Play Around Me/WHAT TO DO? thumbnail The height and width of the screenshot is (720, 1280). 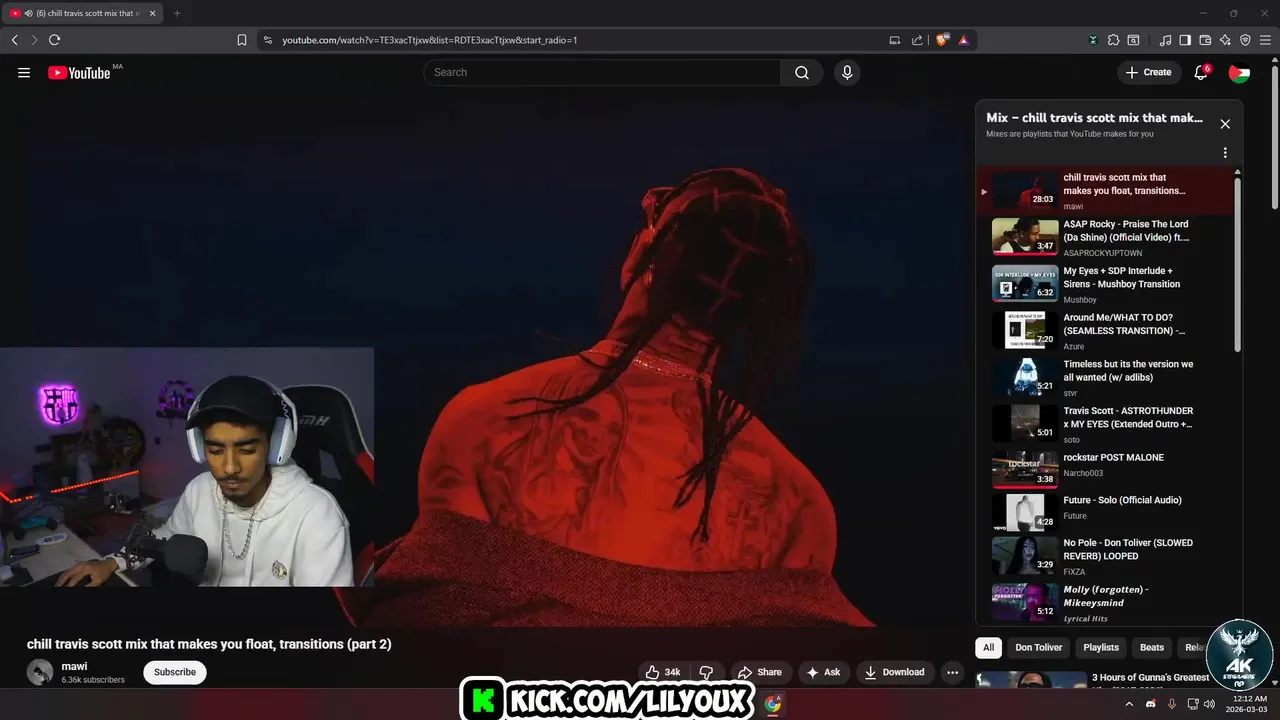pyautogui.click(x=1025, y=330)
